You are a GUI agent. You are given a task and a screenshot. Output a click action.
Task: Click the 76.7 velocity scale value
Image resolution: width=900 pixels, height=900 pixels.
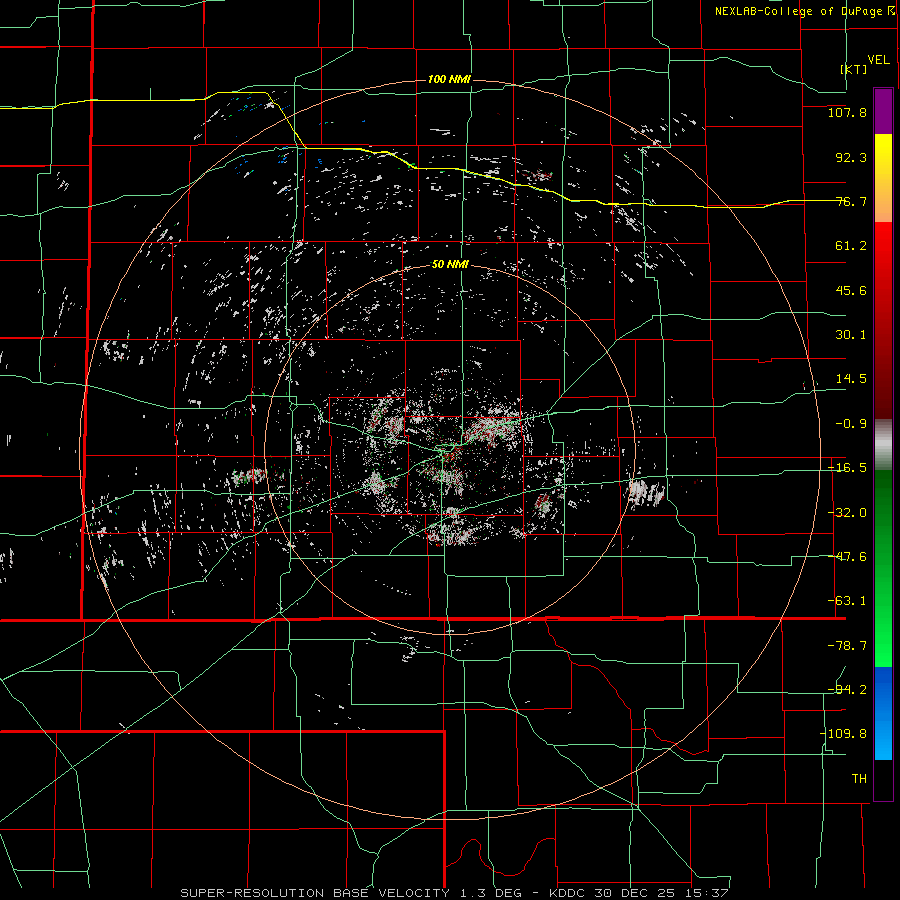(851, 201)
